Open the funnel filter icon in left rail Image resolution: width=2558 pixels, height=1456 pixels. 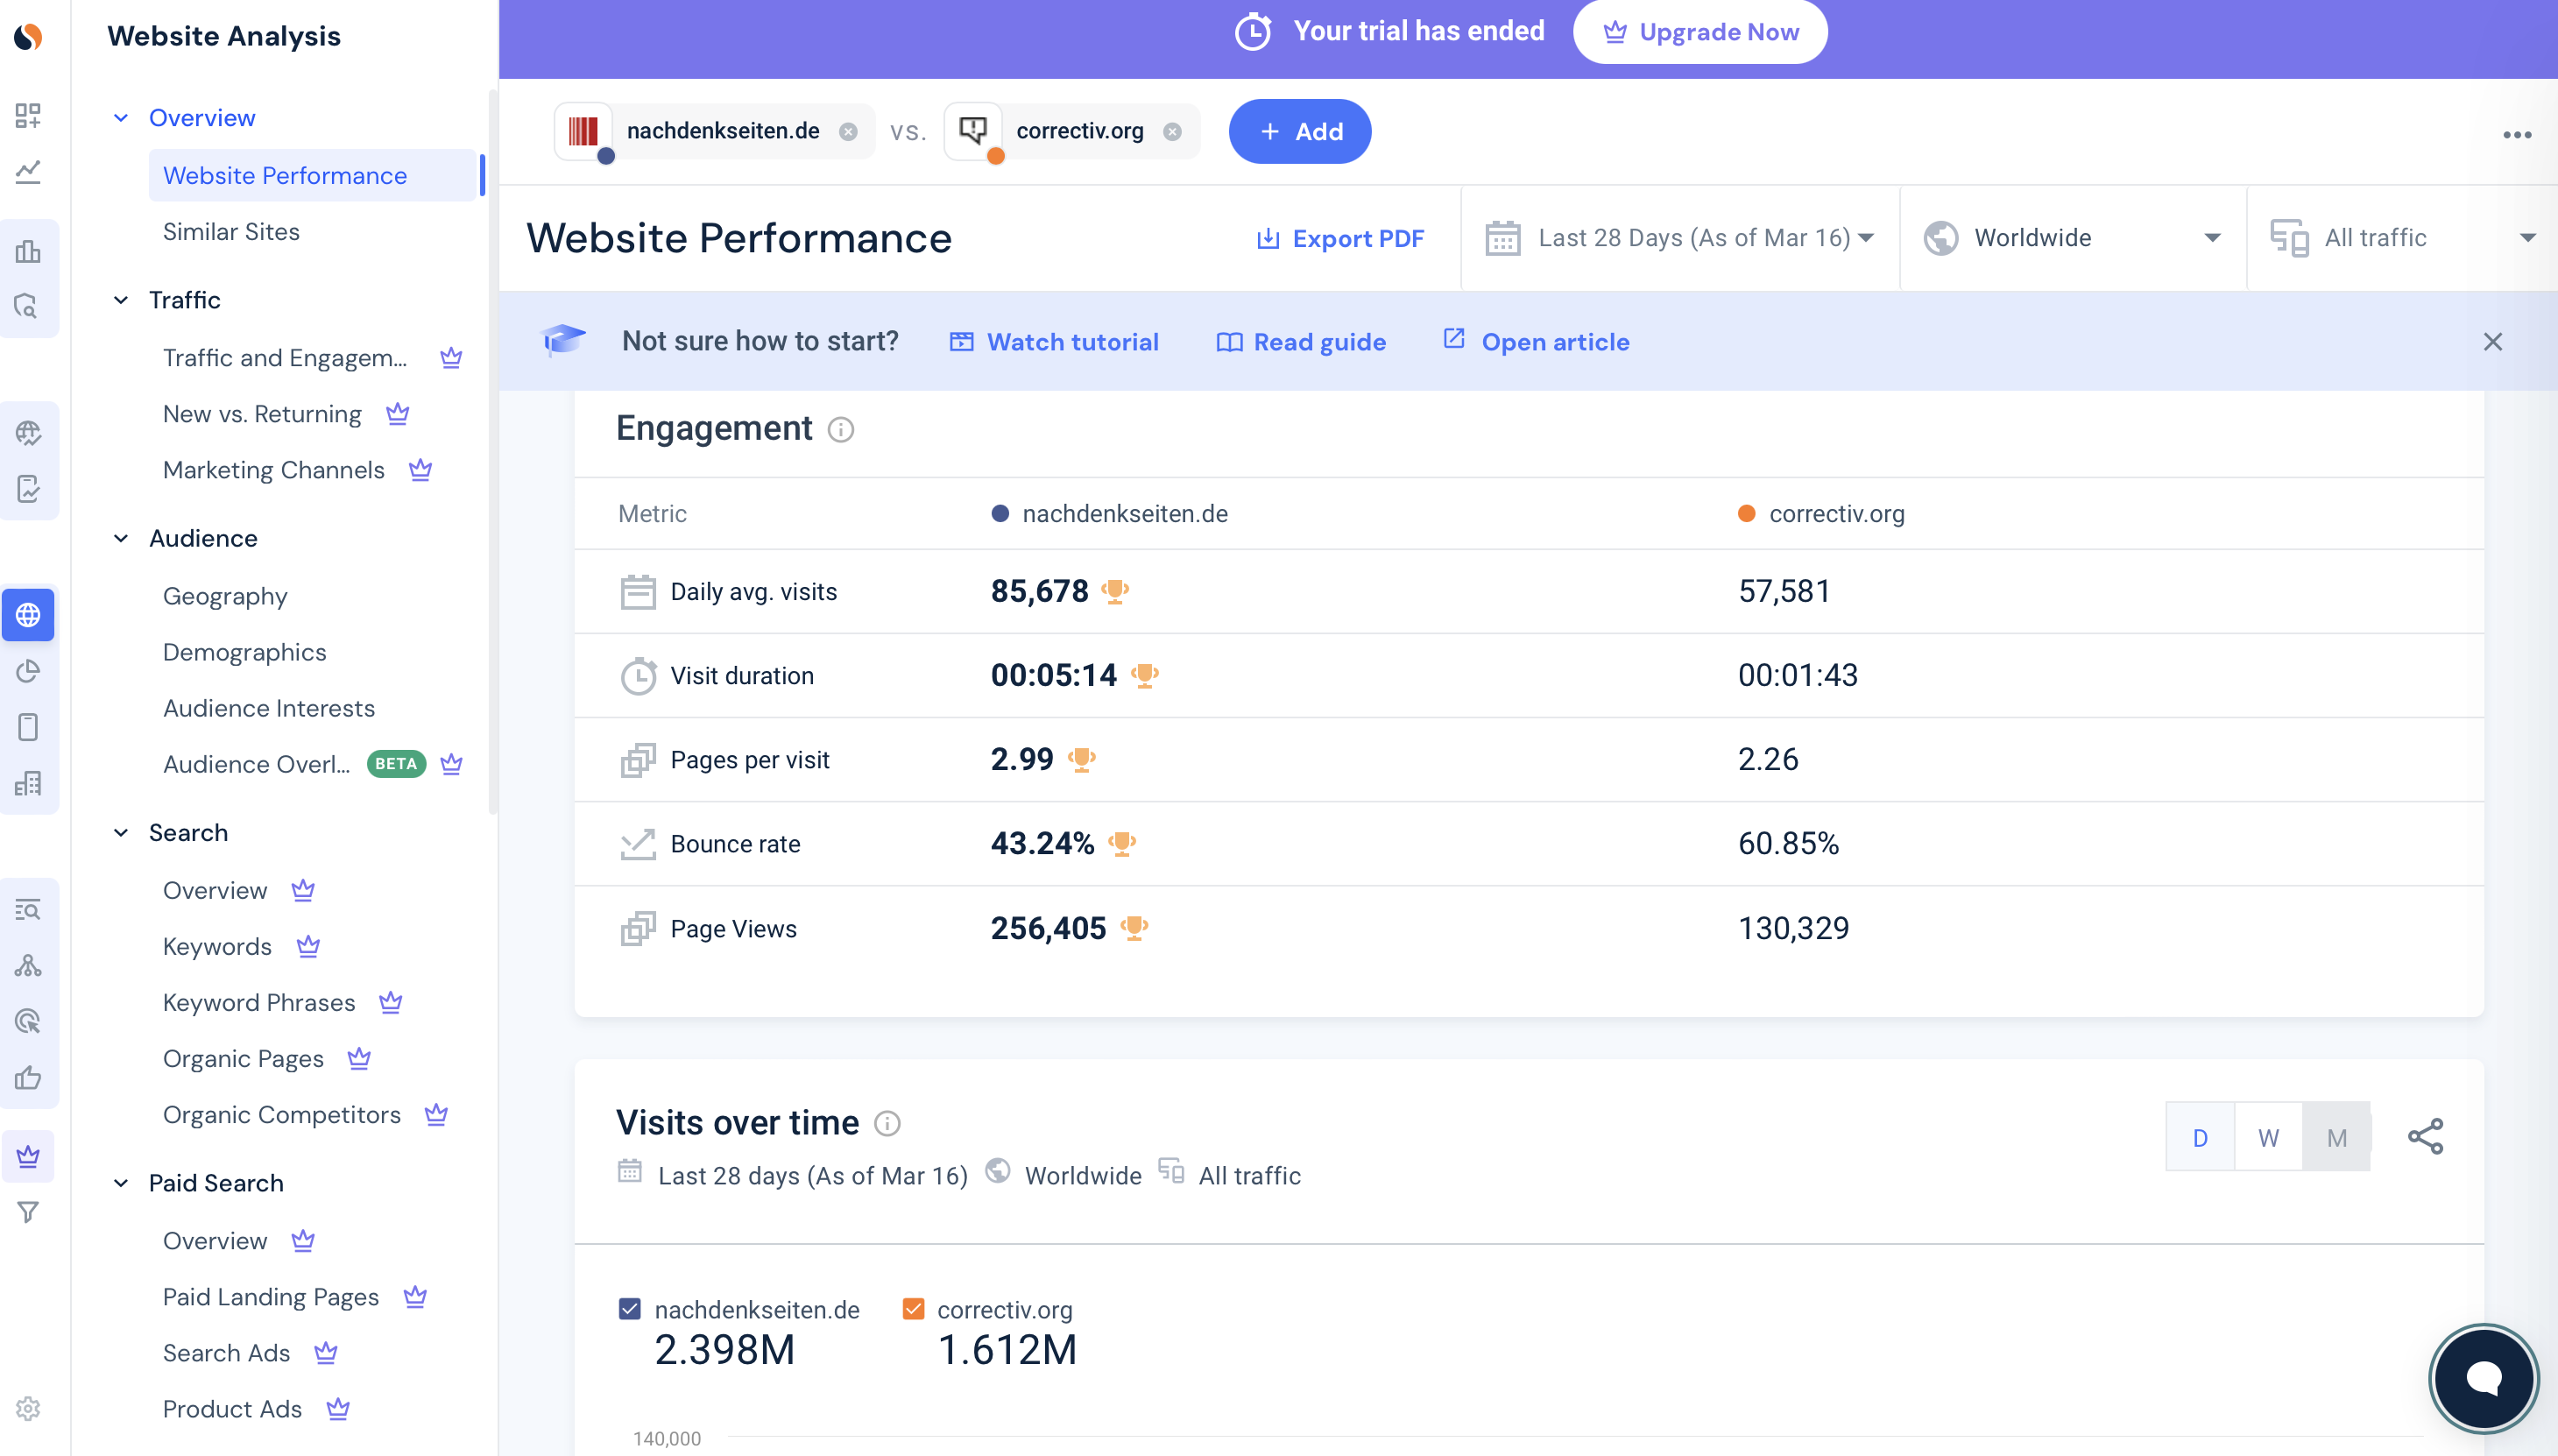tap(28, 1212)
